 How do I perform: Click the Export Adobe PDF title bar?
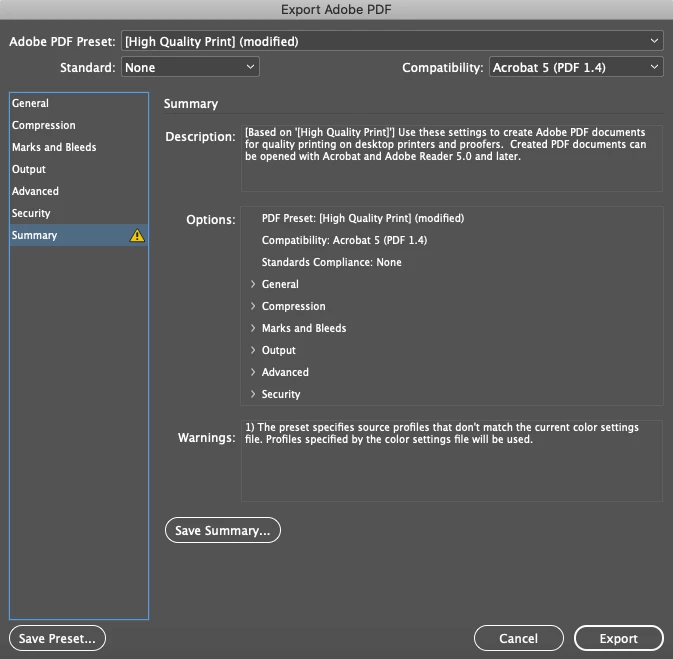pos(336,9)
